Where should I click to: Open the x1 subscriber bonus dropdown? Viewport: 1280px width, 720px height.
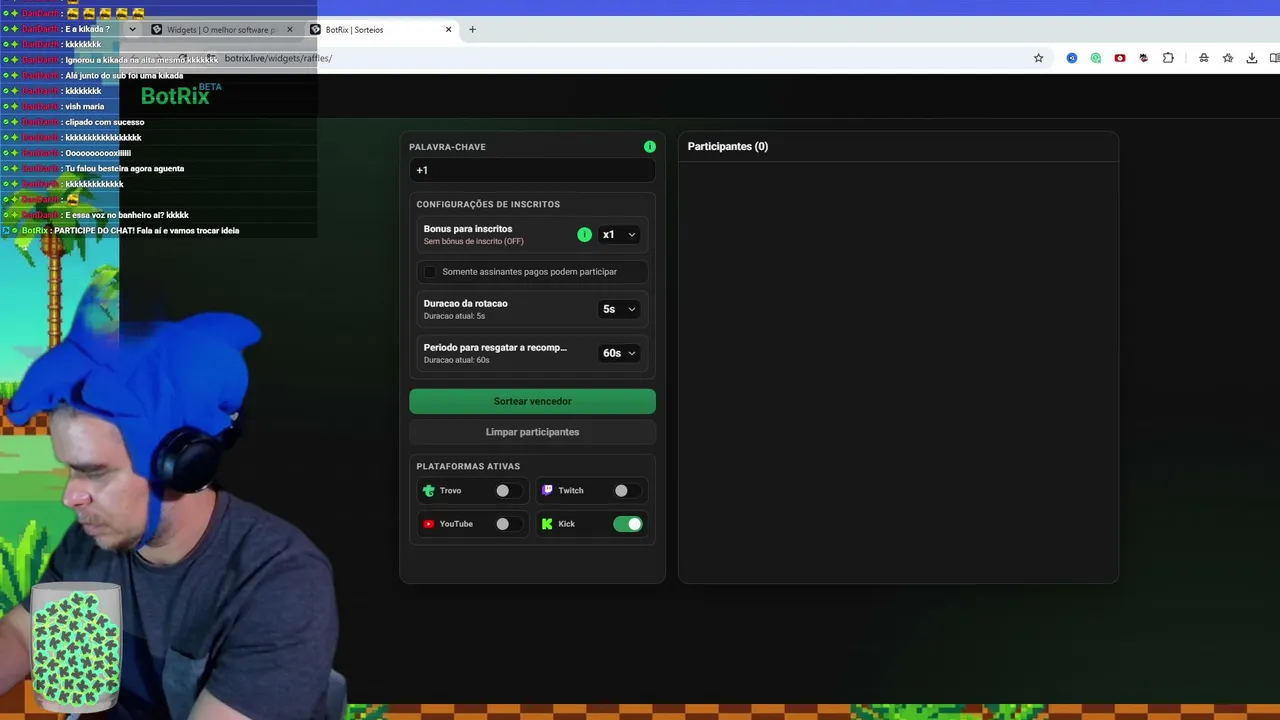click(x=618, y=235)
